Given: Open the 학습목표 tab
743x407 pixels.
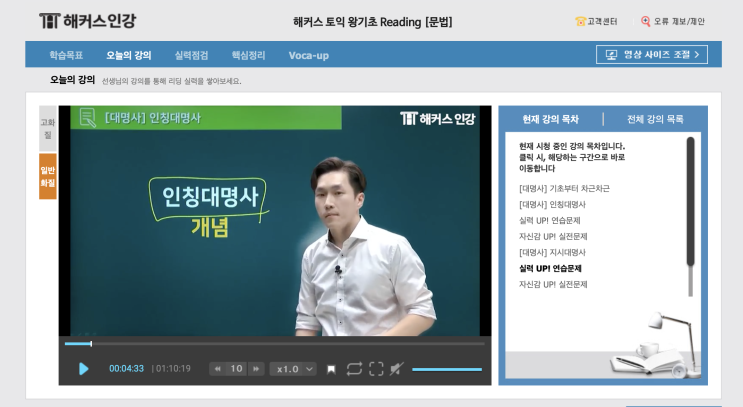Looking at the screenshot, I should (66, 55).
